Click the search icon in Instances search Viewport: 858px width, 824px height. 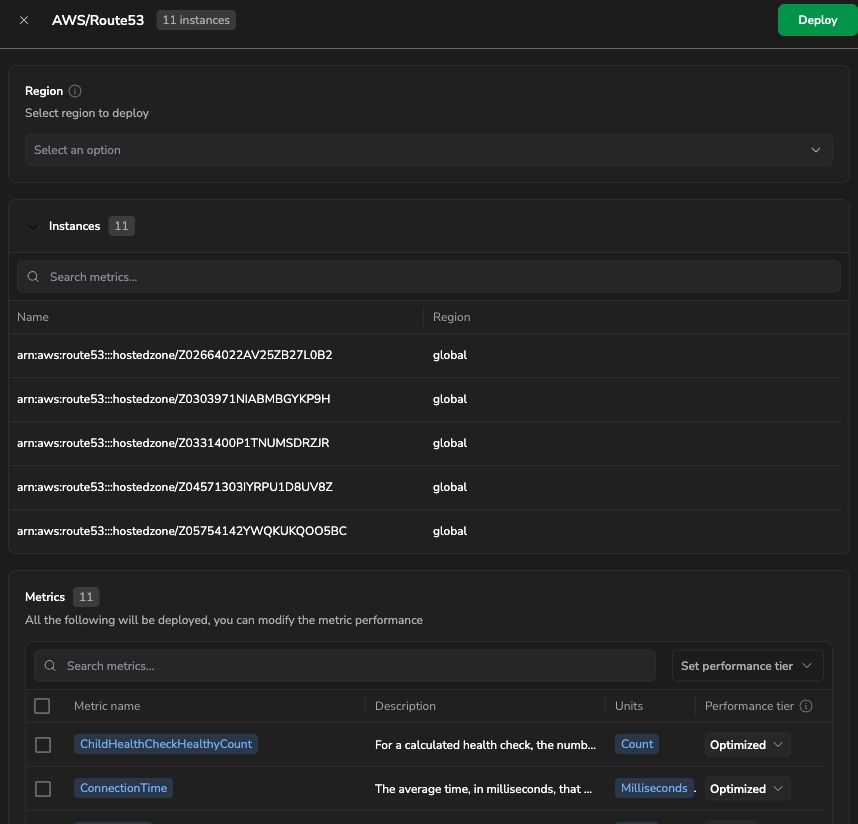[33, 277]
